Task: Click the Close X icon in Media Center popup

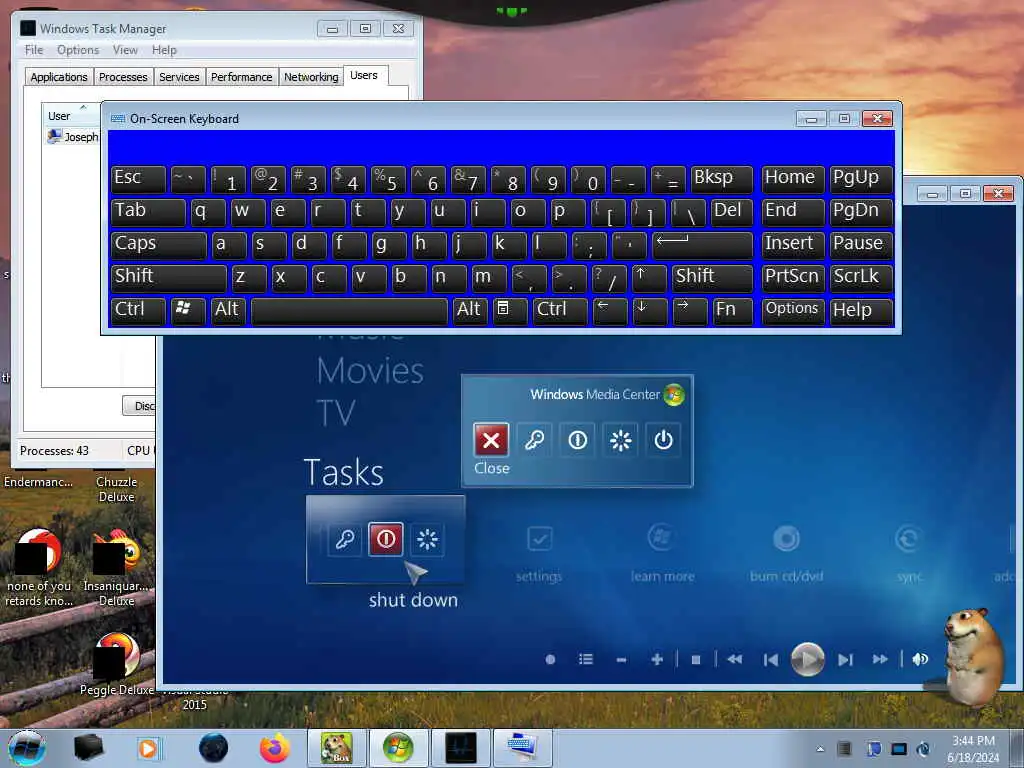Action: (x=491, y=440)
